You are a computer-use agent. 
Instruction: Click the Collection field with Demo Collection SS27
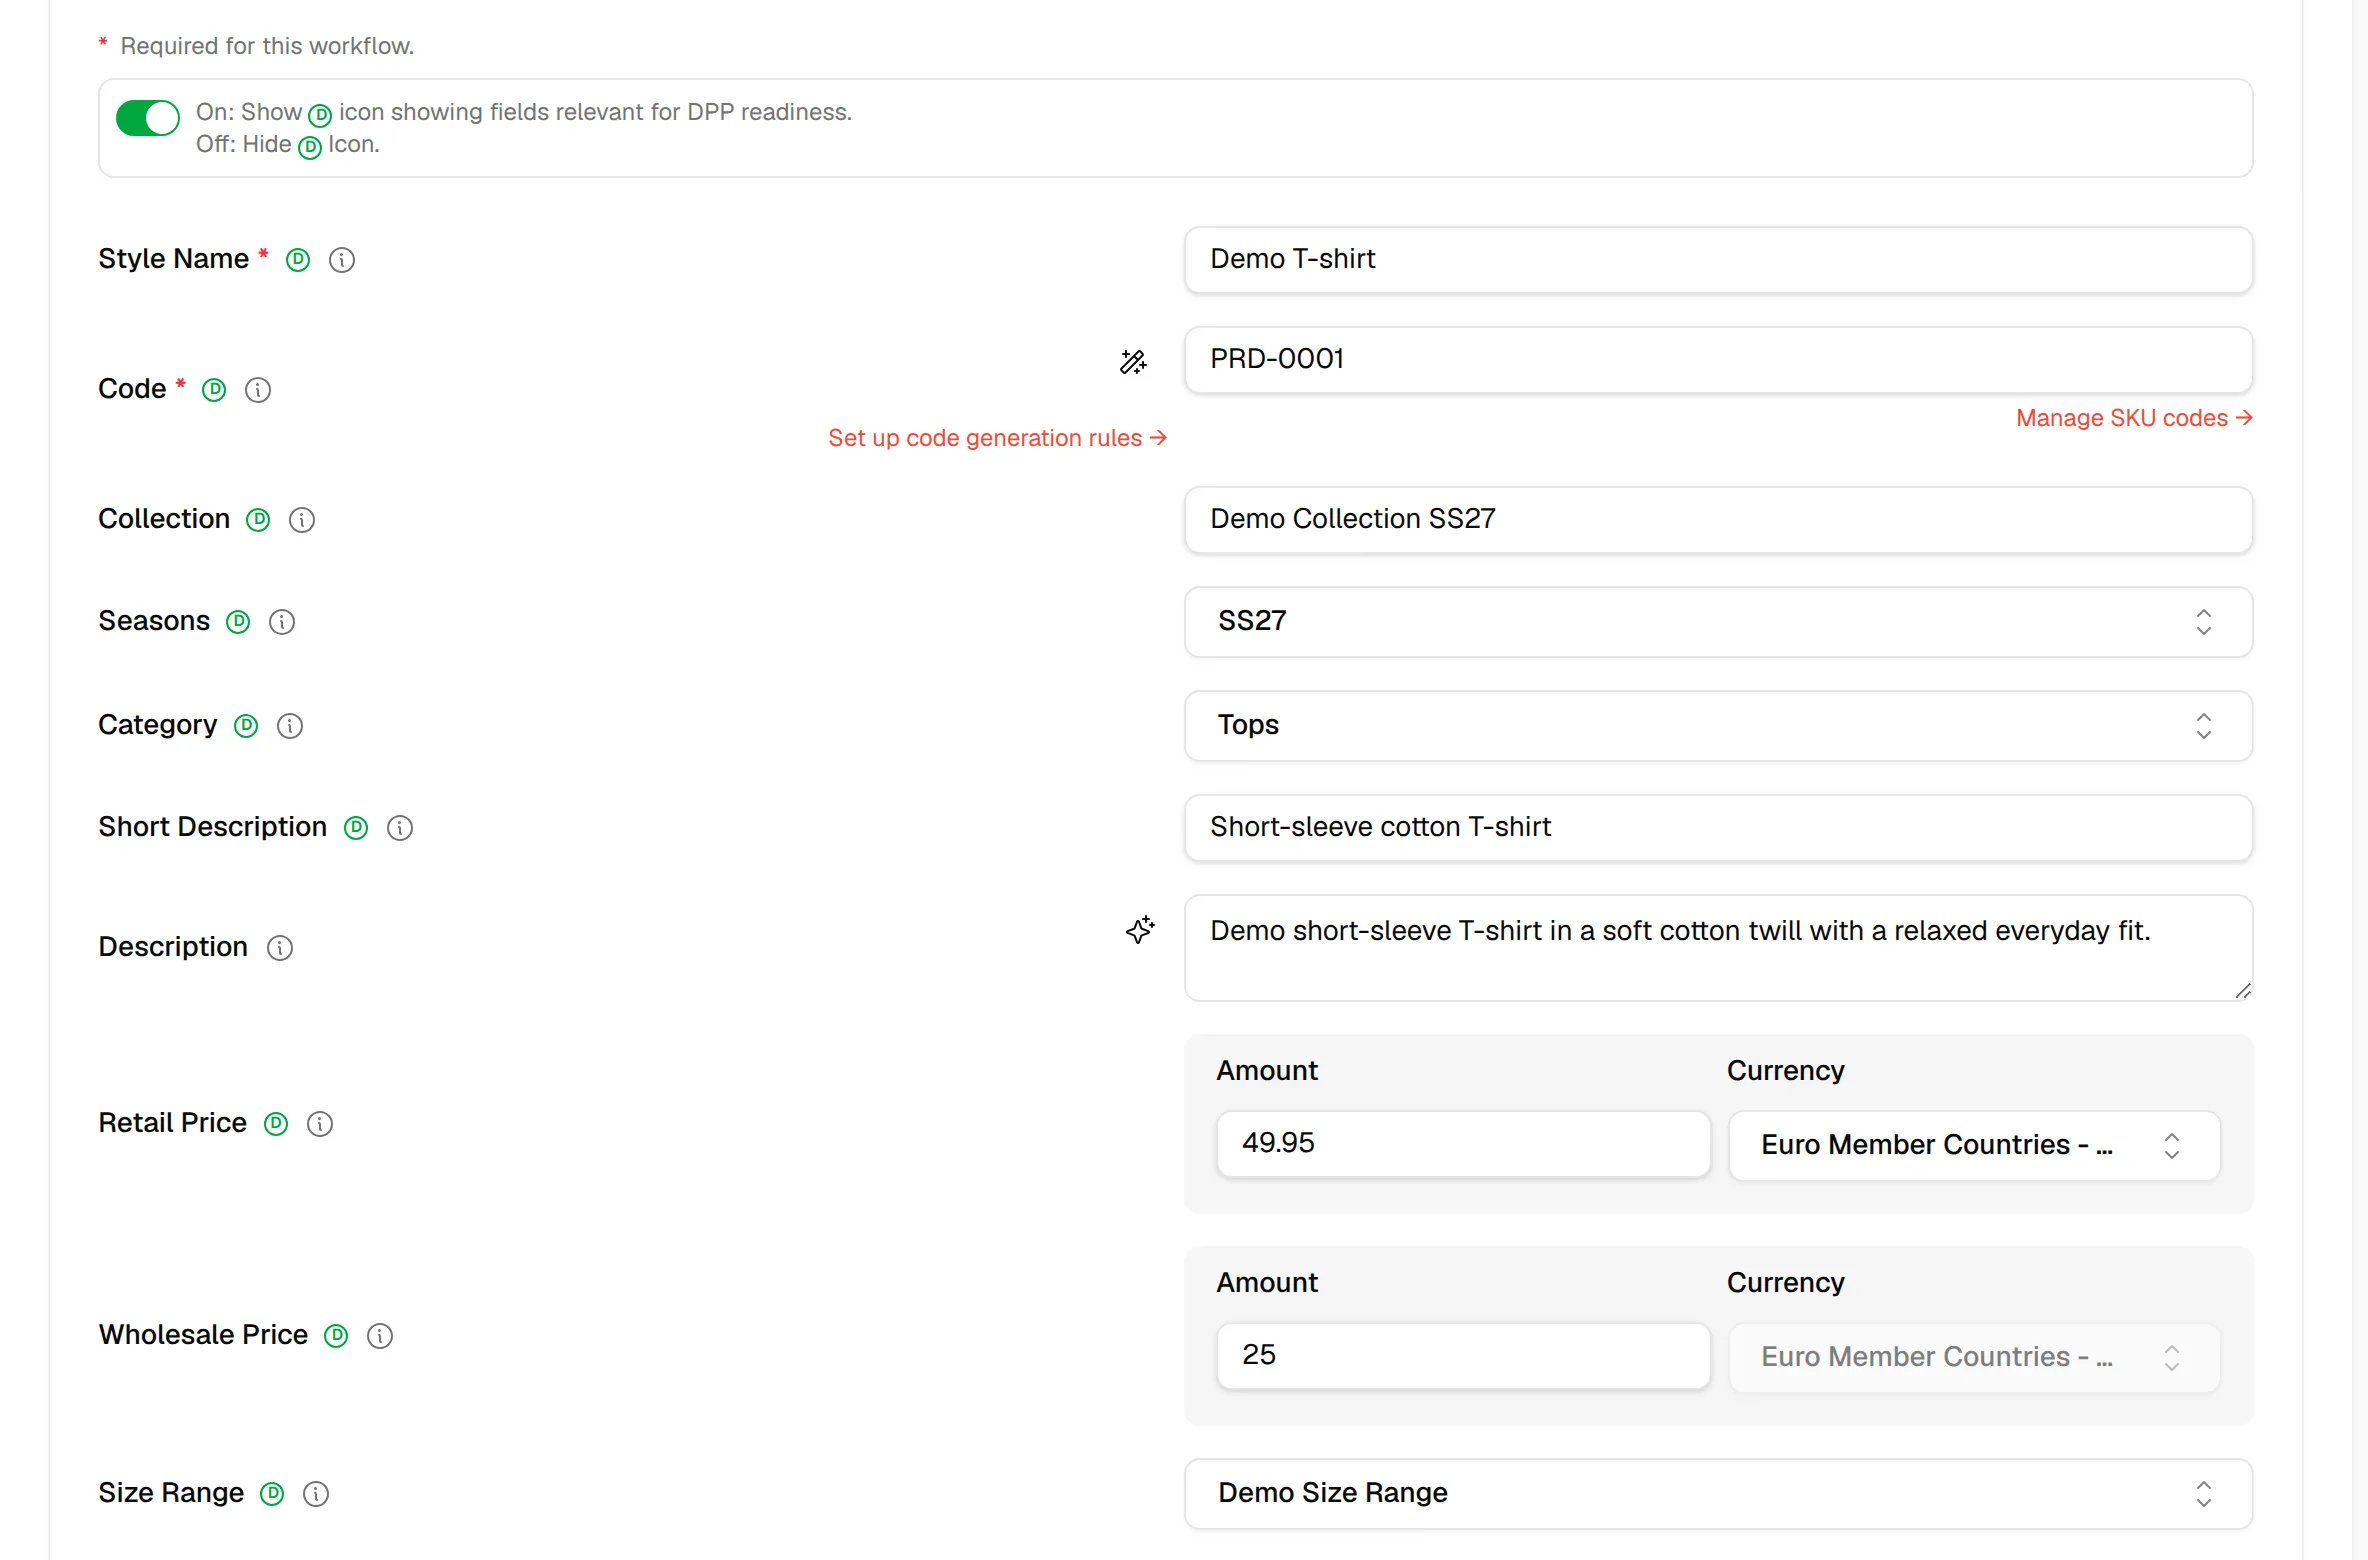[x=1718, y=520]
